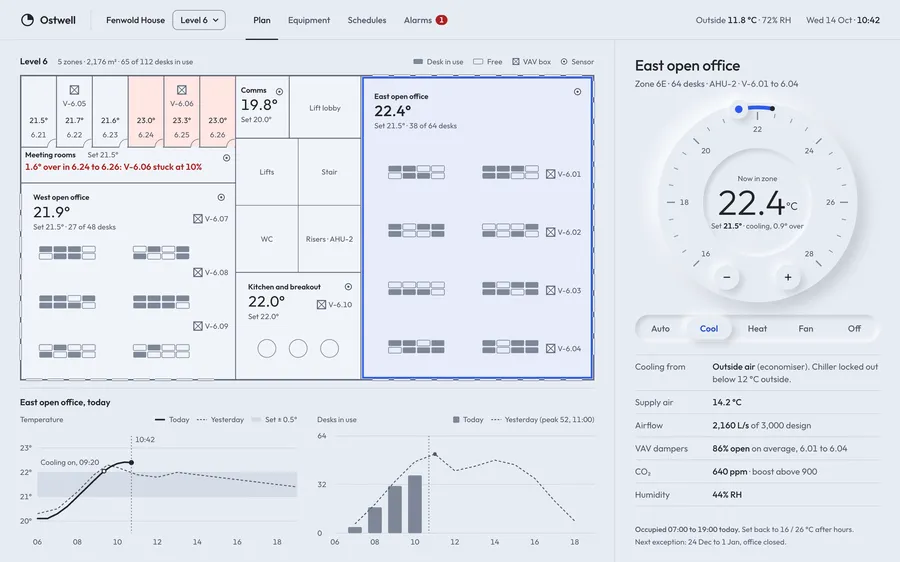
Task: Click the tallest desks-in-use bar at 10
Action: coord(415,504)
